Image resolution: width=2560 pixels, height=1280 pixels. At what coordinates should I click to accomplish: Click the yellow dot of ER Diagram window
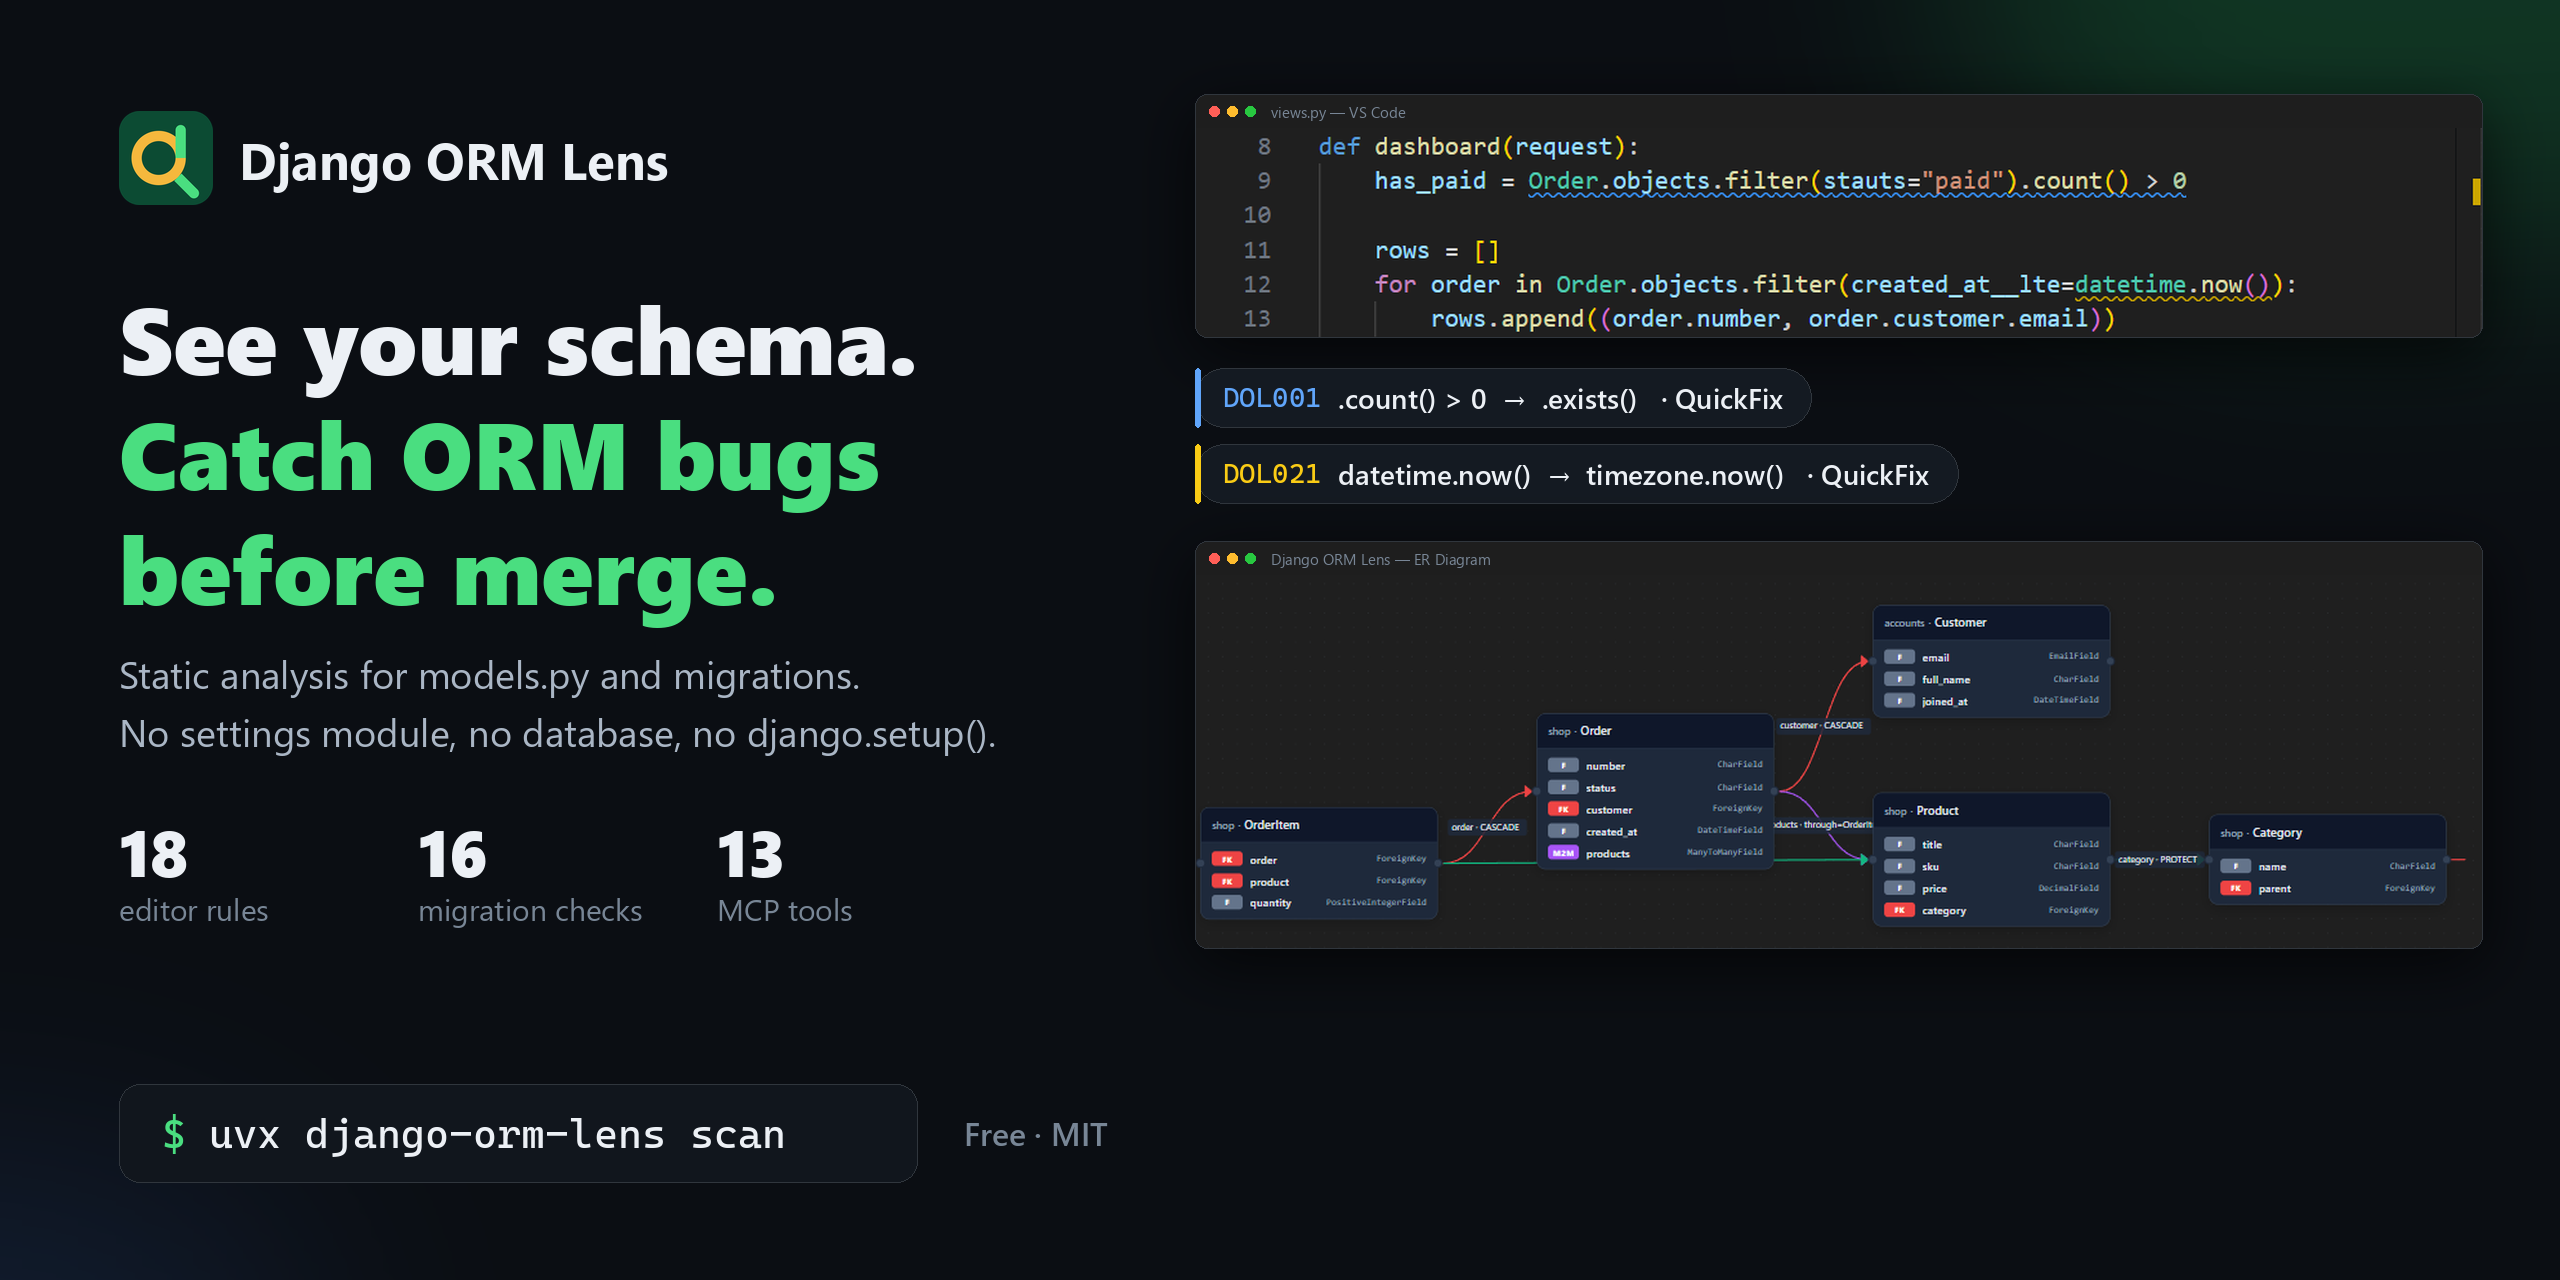pyautogui.click(x=1232, y=559)
